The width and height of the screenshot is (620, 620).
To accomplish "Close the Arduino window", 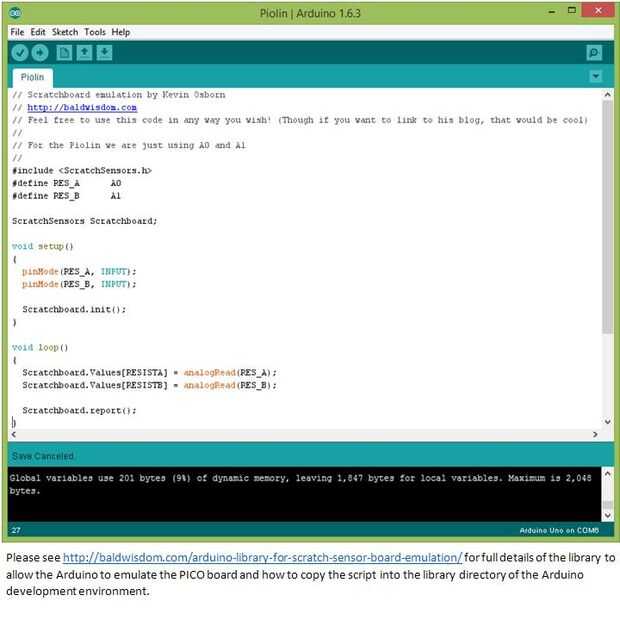I will [598, 11].
